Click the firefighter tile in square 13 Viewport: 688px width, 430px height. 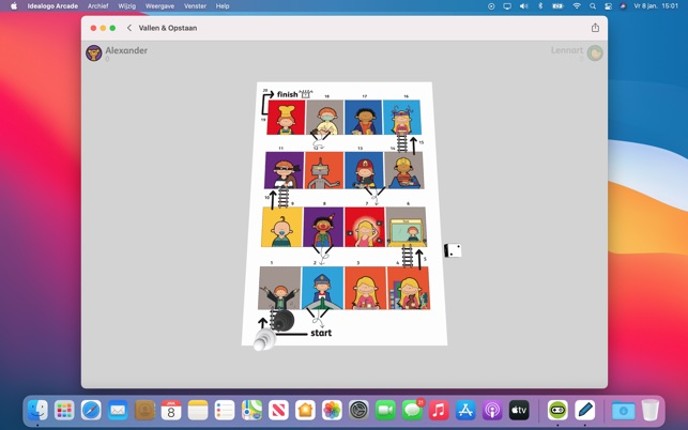364,171
